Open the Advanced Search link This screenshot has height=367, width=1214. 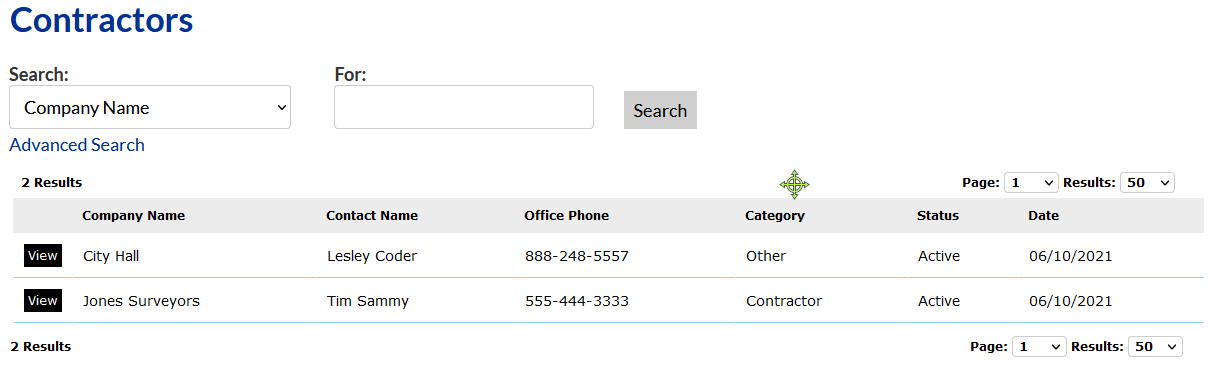(x=77, y=145)
